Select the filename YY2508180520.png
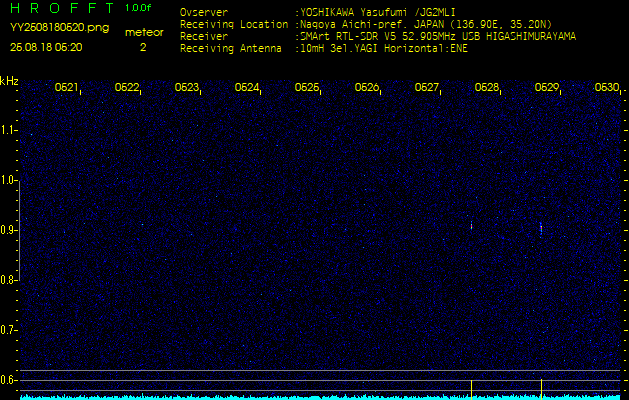The image size is (629, 400). [x=59, y=28]
